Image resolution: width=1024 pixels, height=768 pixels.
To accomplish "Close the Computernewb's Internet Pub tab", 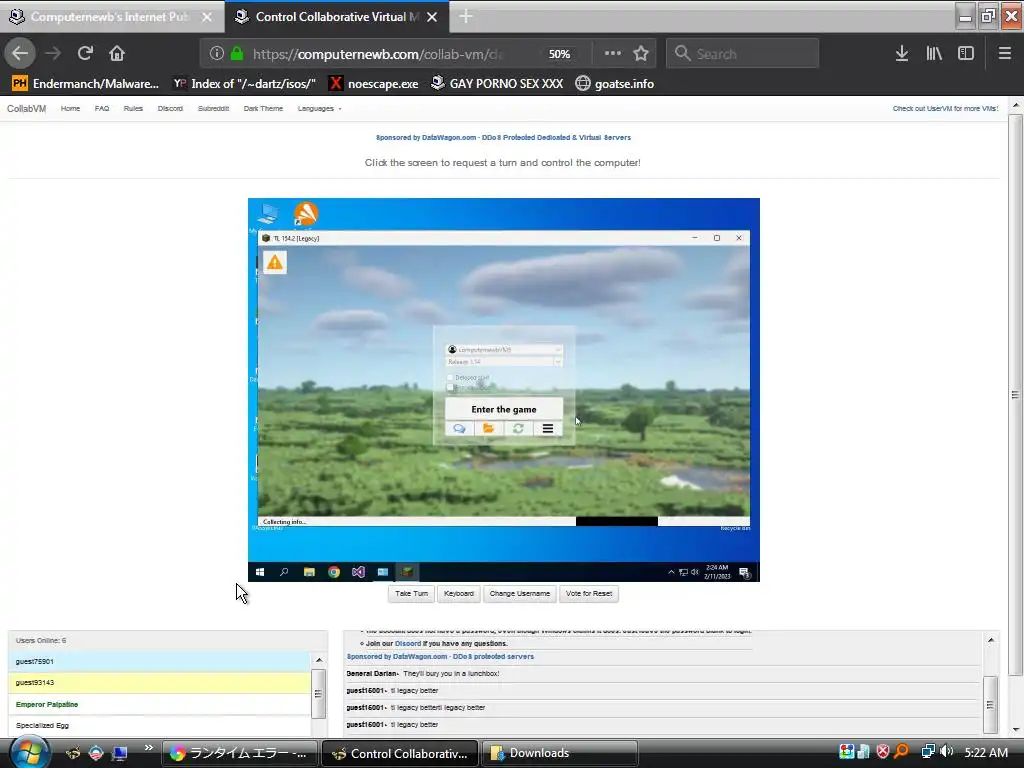I will click(207, 17).
